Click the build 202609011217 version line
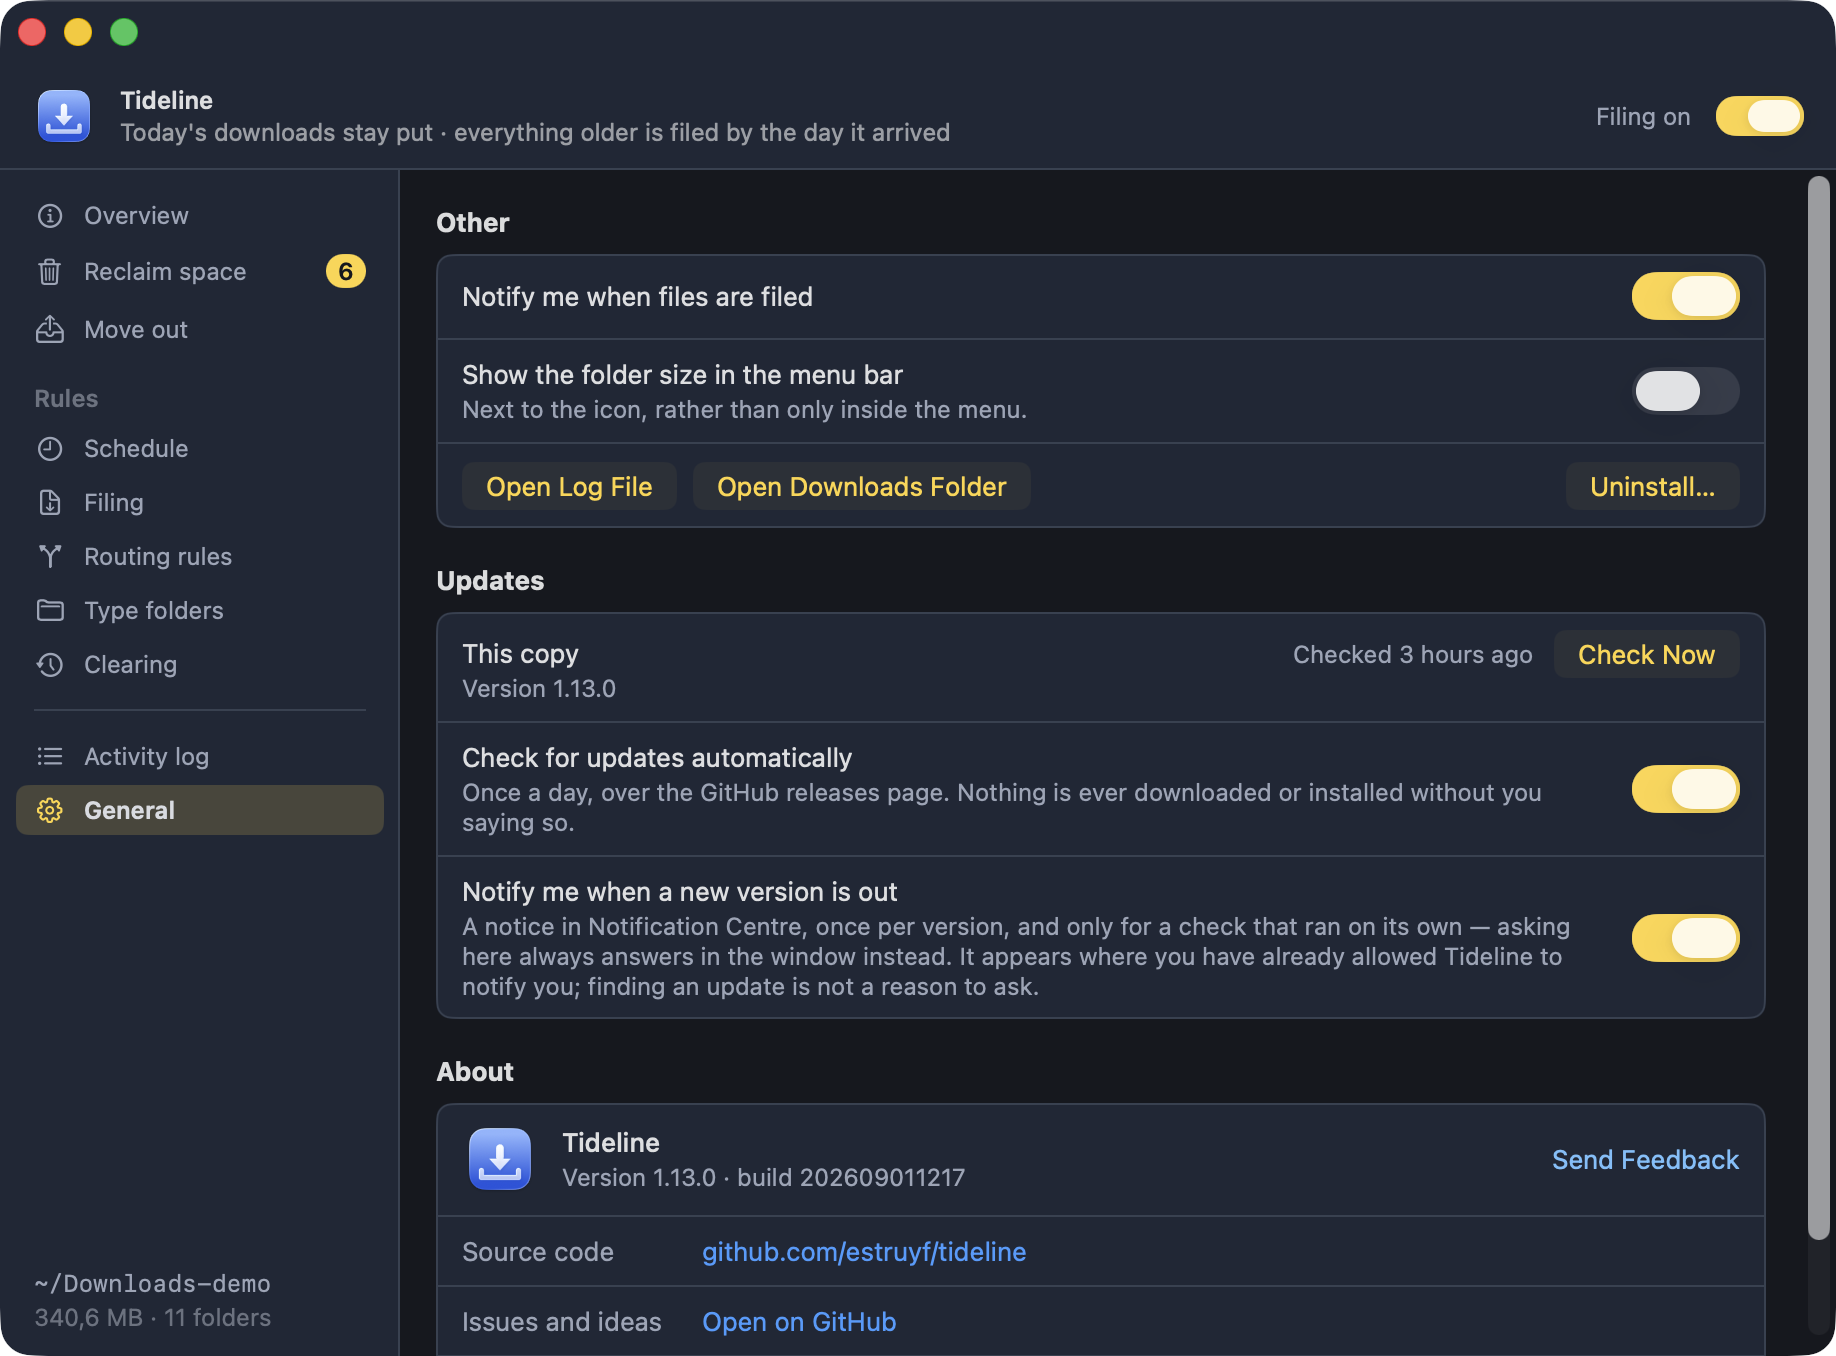Viewport: 1836px width, 1356px height. [764, 1178]
